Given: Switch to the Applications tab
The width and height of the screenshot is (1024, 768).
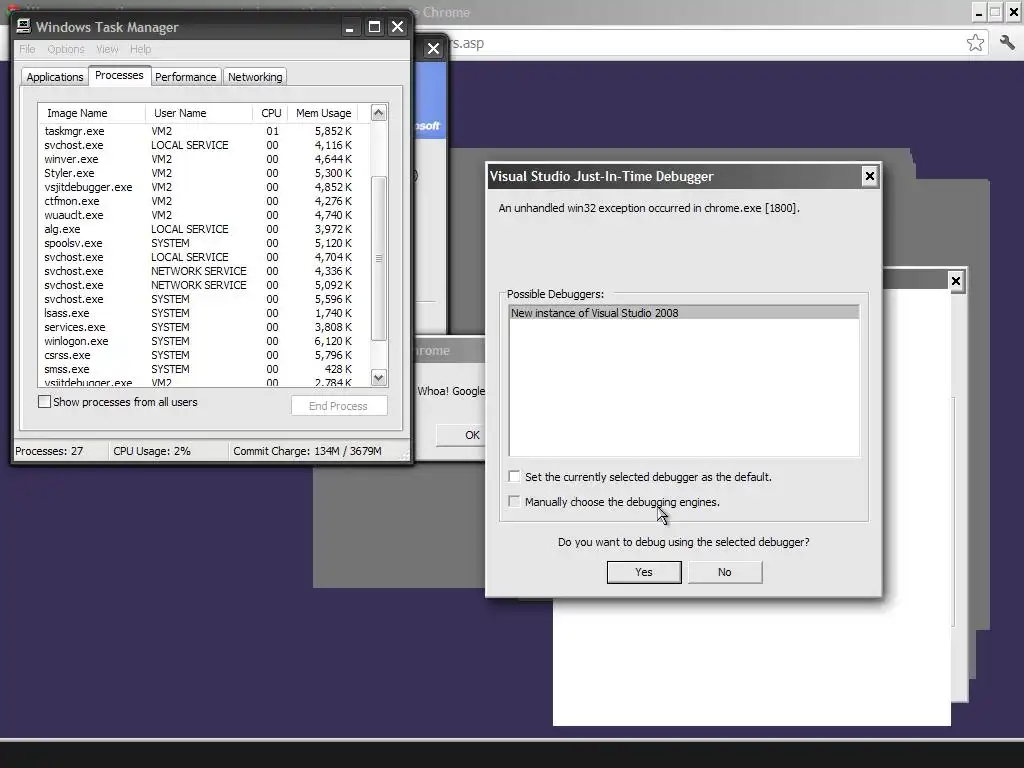Looking at the screenshot, I should [55, 77].
